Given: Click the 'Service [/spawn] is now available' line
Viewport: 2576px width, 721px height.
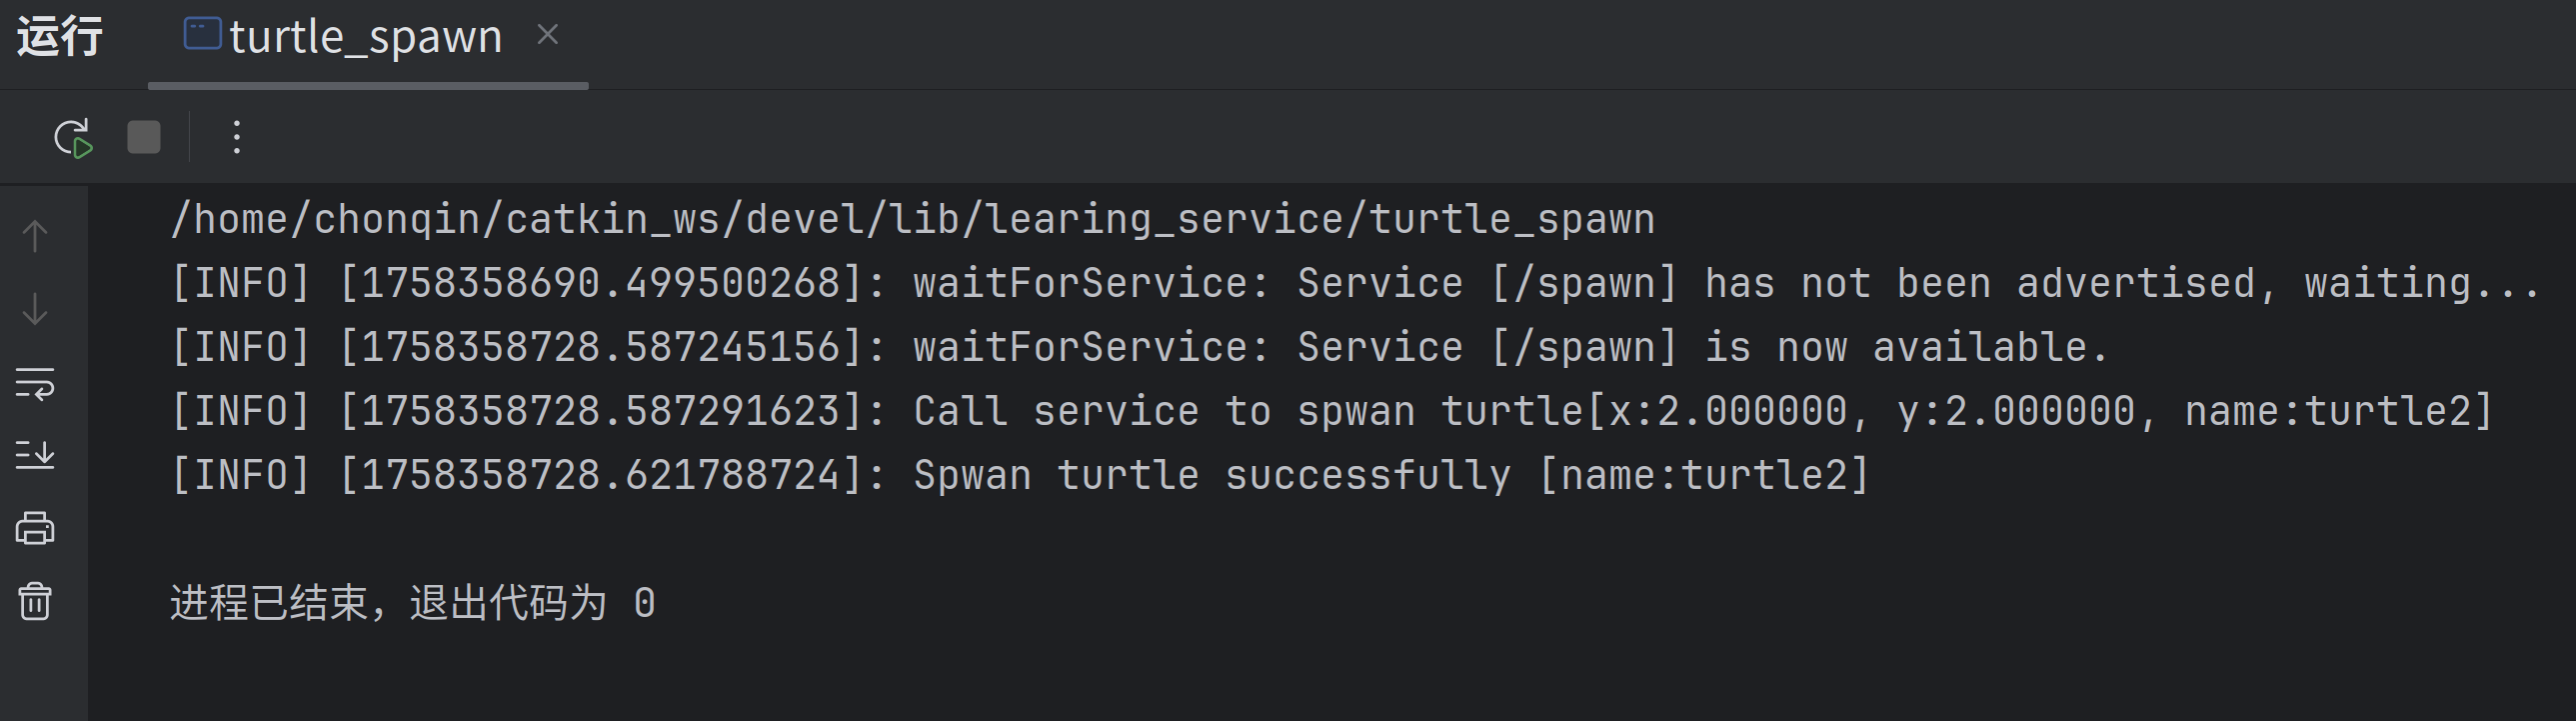Looking at the screenshot, I should click(1140, 348).
